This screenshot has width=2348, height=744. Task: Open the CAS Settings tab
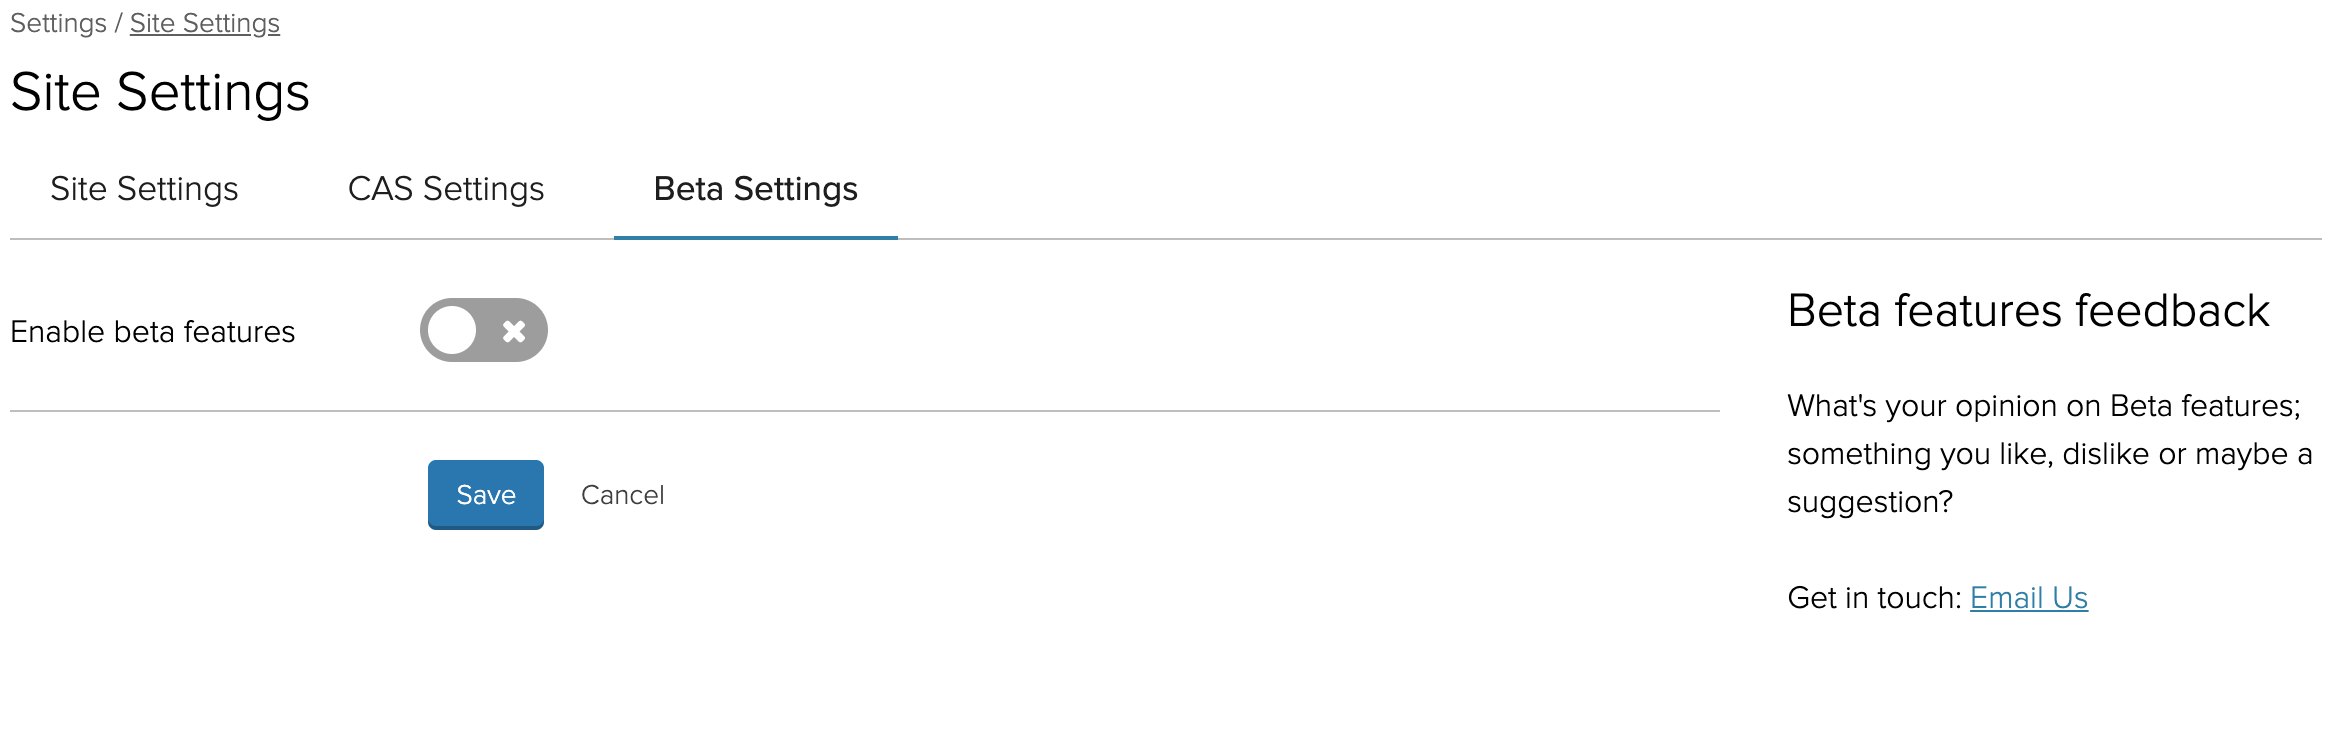pos(445,189)
